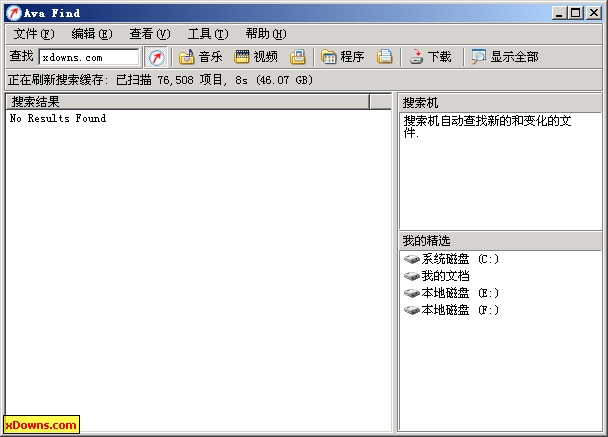Click the No Results Found text

click(58, 118)
